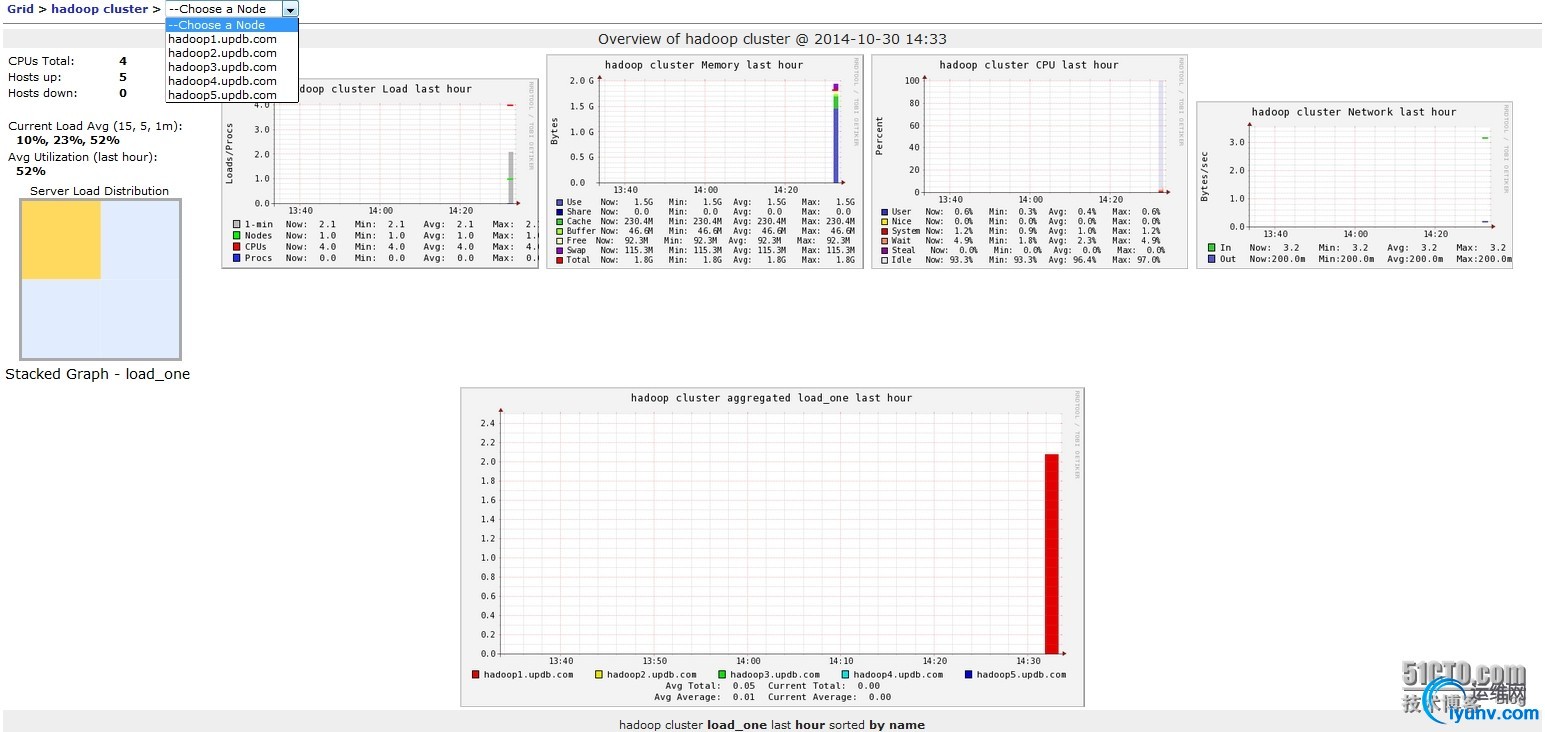Collapse the Choose a Node dropdown arrow
Screen dimensions: 1545x732
(x=290, y=9)
